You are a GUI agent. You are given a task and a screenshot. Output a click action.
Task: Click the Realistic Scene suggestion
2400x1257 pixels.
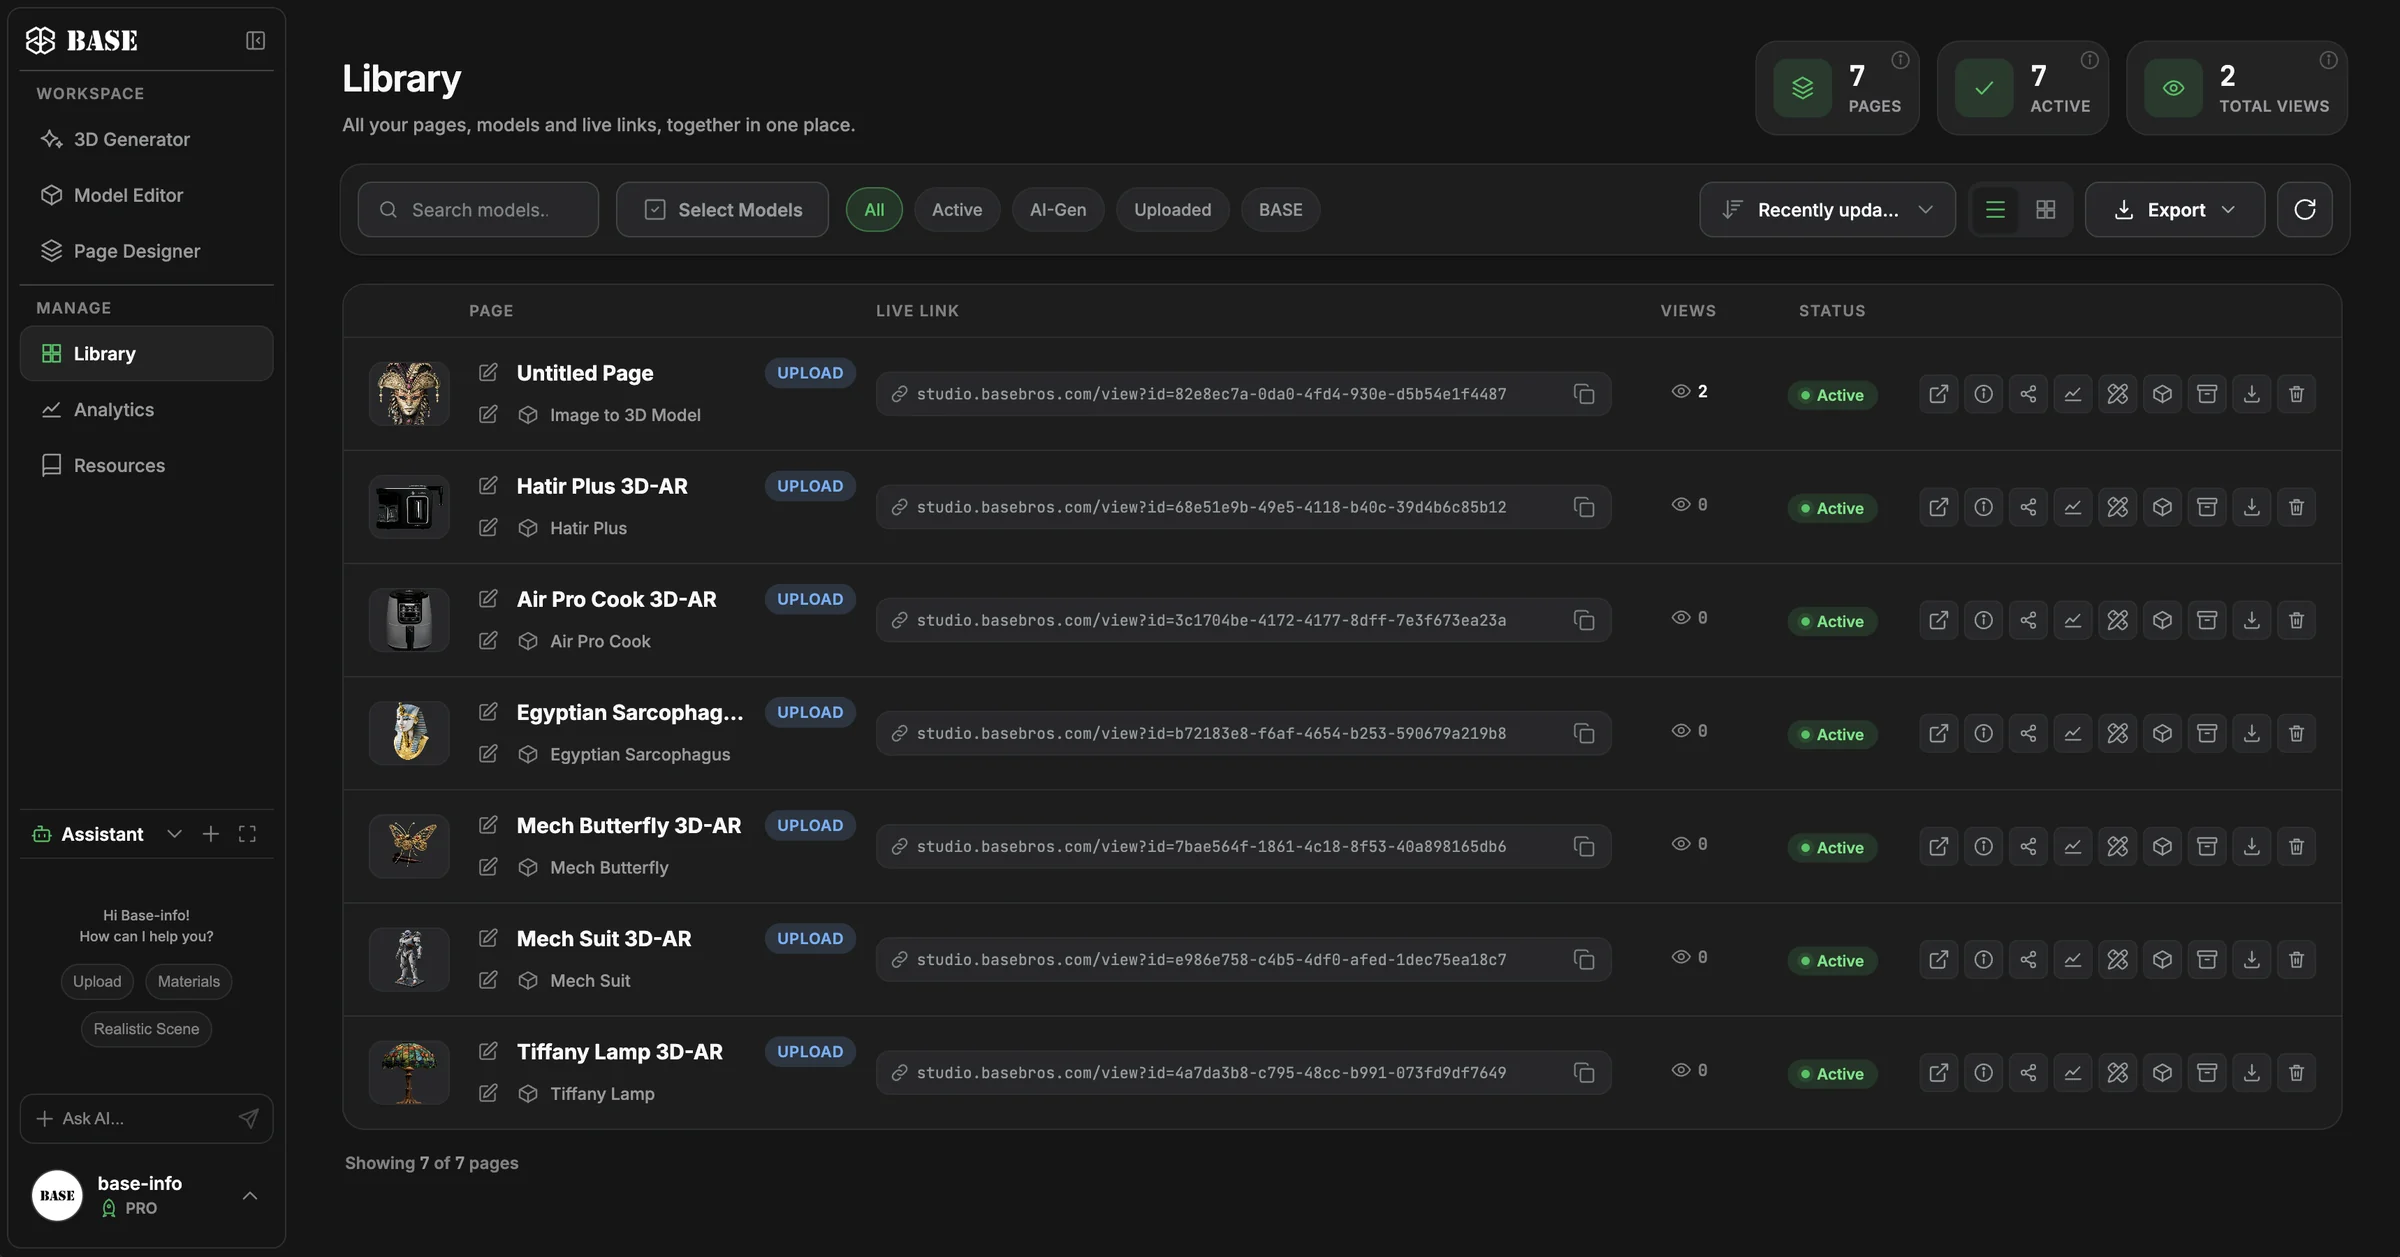pos(146,1029)
